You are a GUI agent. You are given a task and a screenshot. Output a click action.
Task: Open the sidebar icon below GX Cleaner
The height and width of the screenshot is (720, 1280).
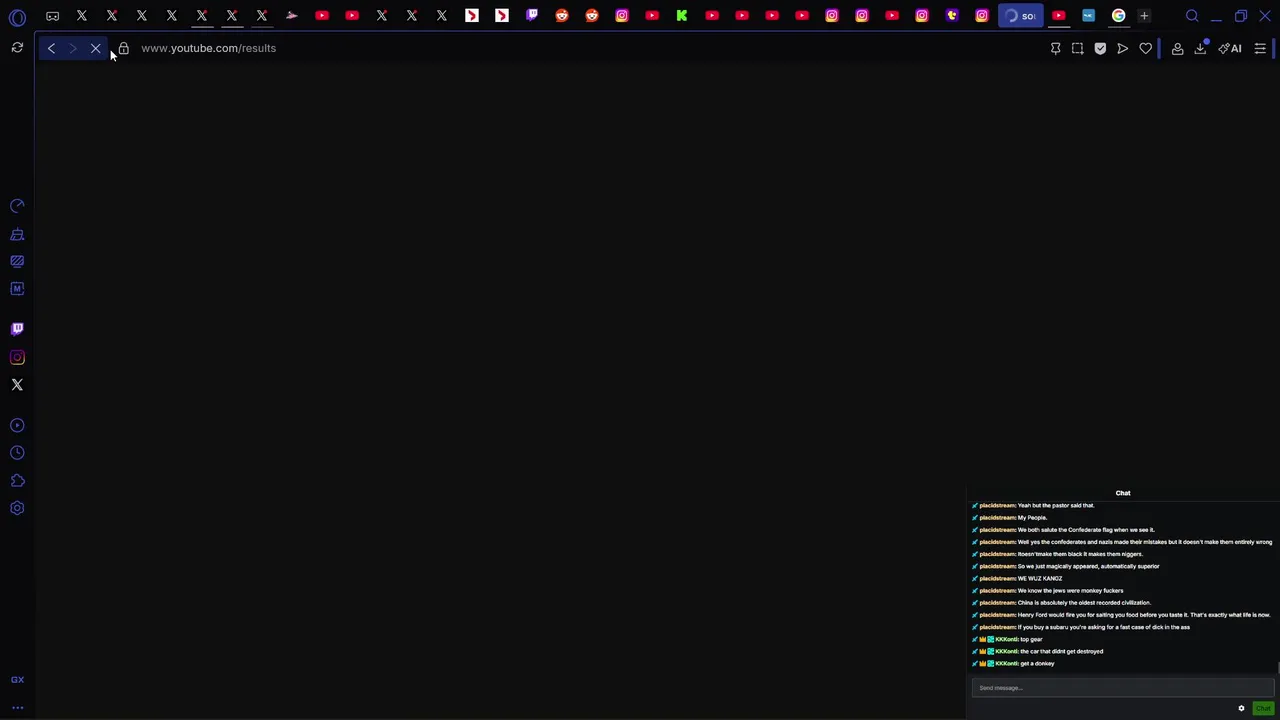pos(17,261)
